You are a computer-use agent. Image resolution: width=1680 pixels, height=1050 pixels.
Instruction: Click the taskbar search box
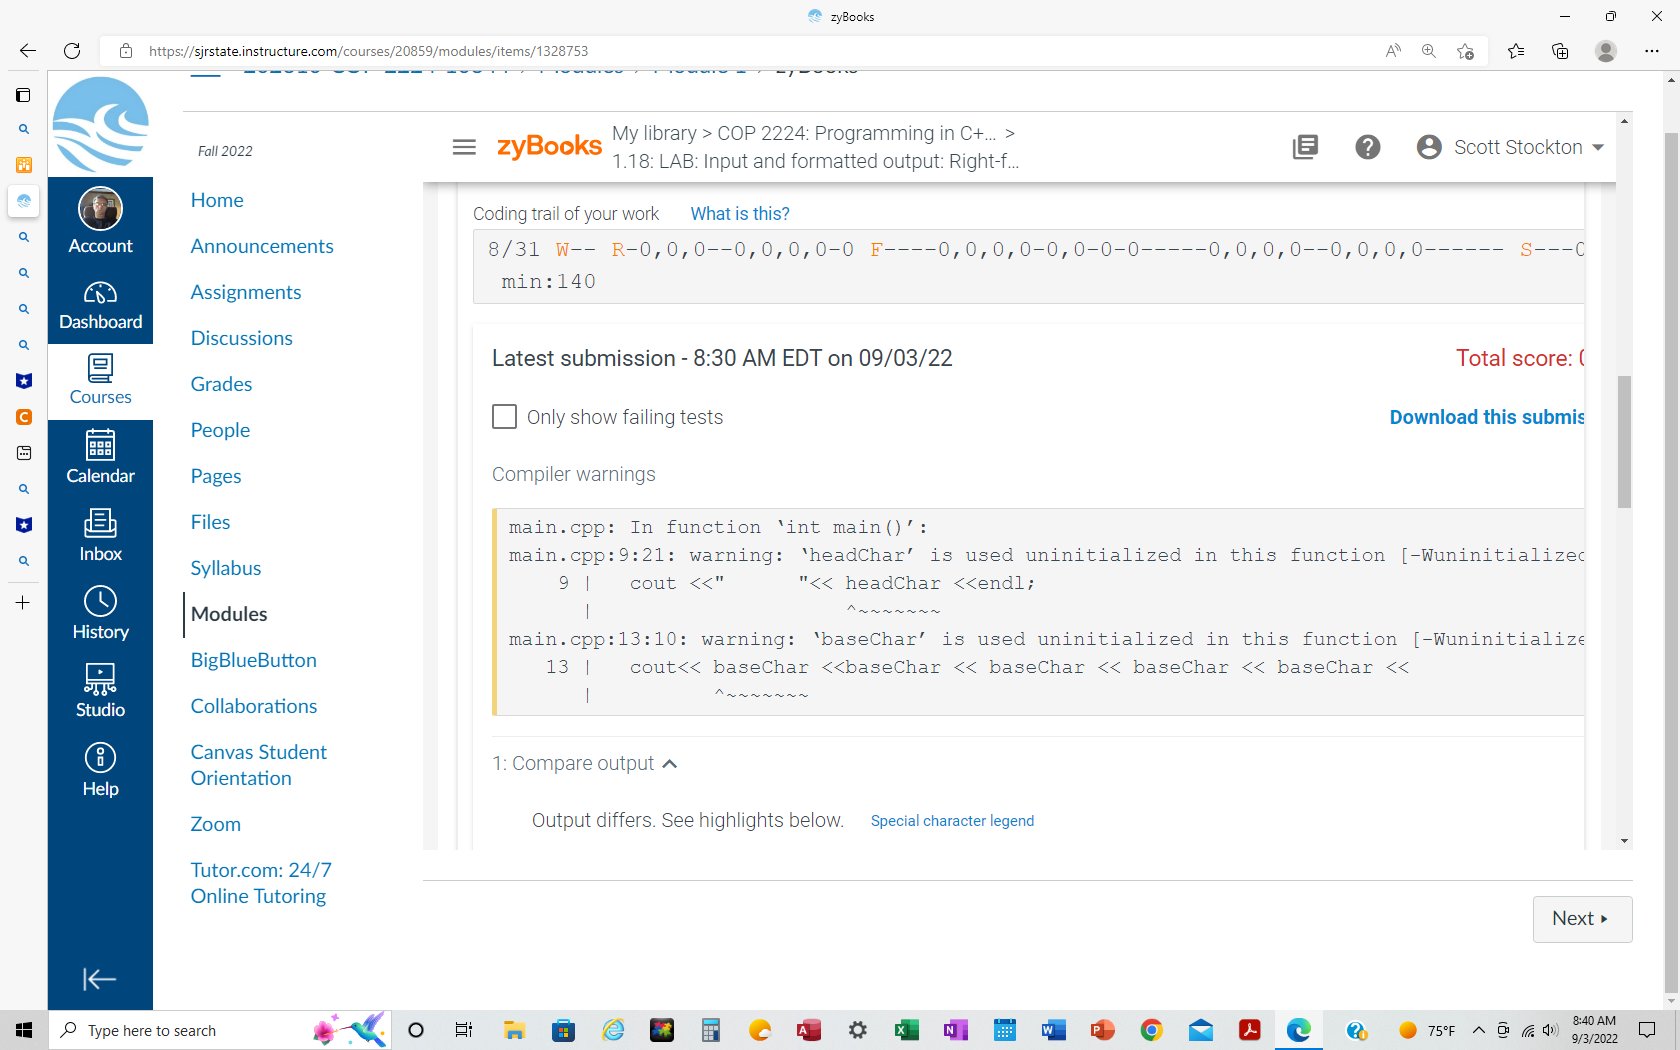coord(221,1030)
